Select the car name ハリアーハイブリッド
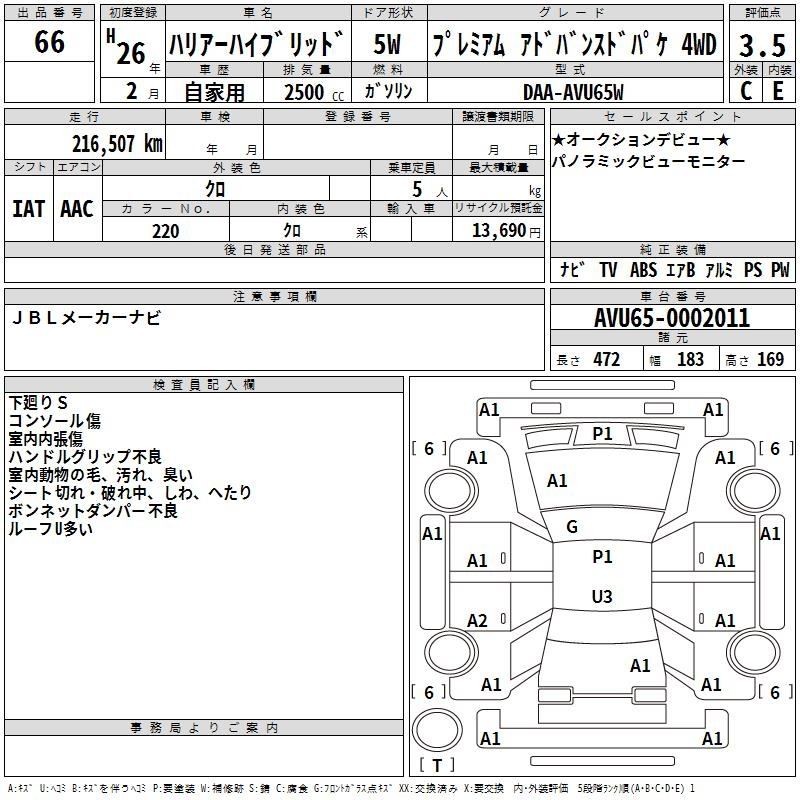This screenshot has height=800, width=800. pos(257,44)
